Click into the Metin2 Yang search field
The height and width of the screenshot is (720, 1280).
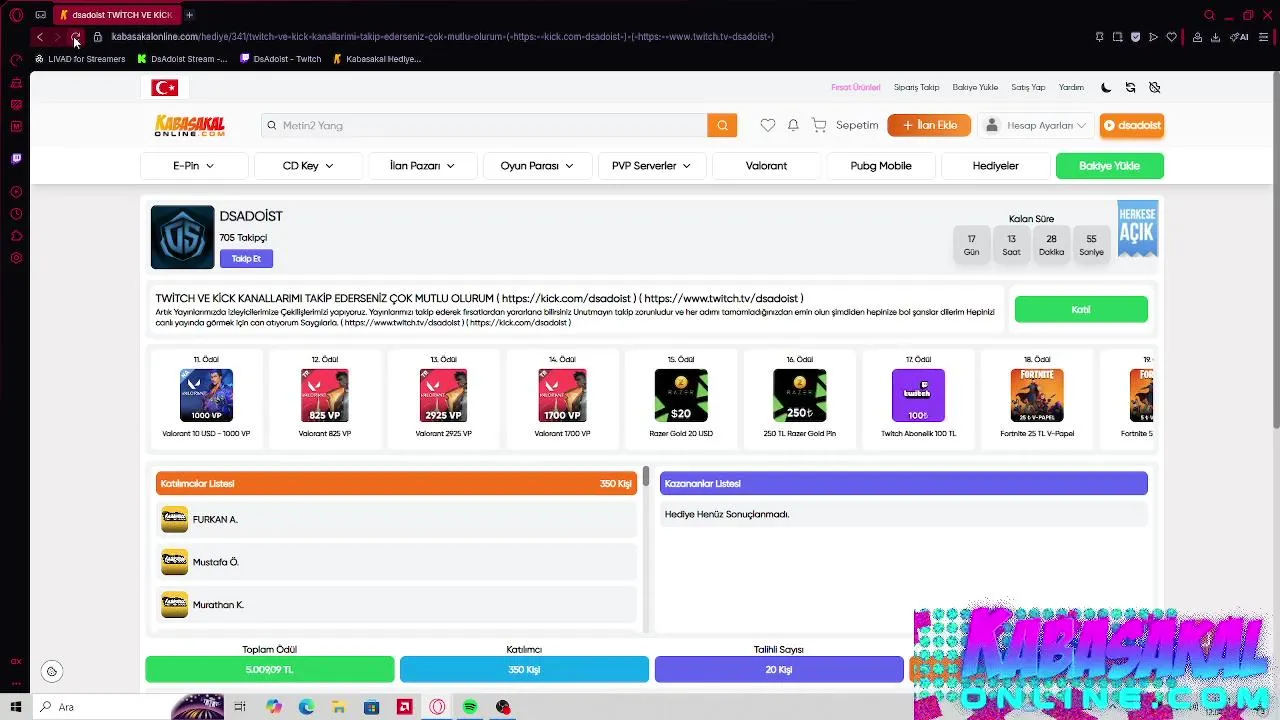[x=485, y=125]
